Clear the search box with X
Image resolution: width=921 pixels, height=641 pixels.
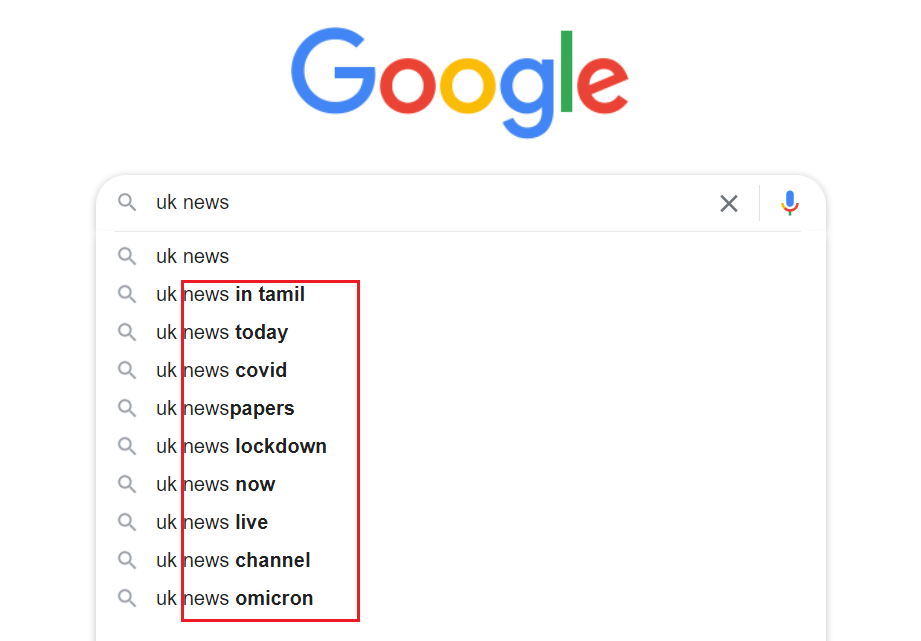click(729, 204)
